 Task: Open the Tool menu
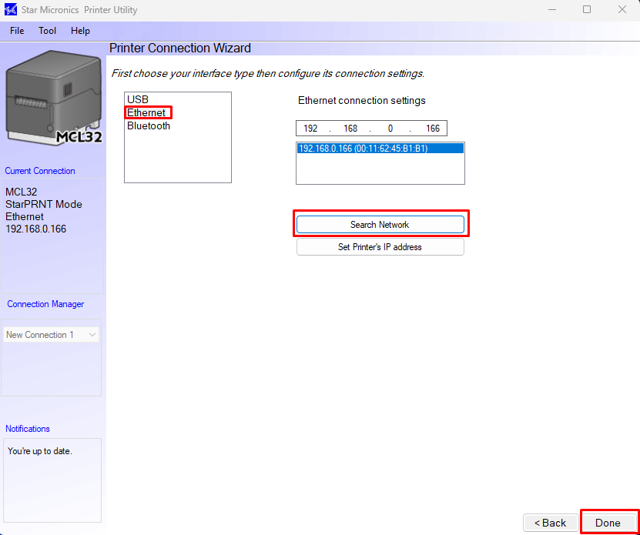pos(47,31)
